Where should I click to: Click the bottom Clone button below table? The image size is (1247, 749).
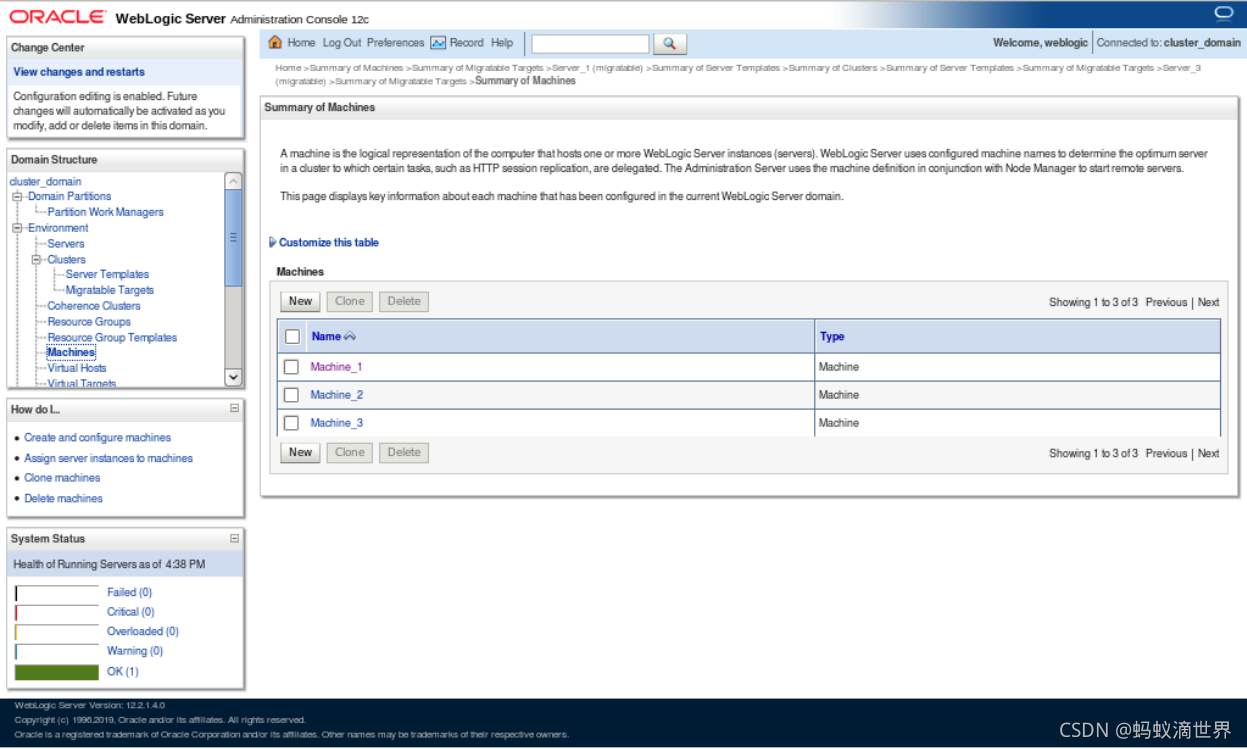350,452
